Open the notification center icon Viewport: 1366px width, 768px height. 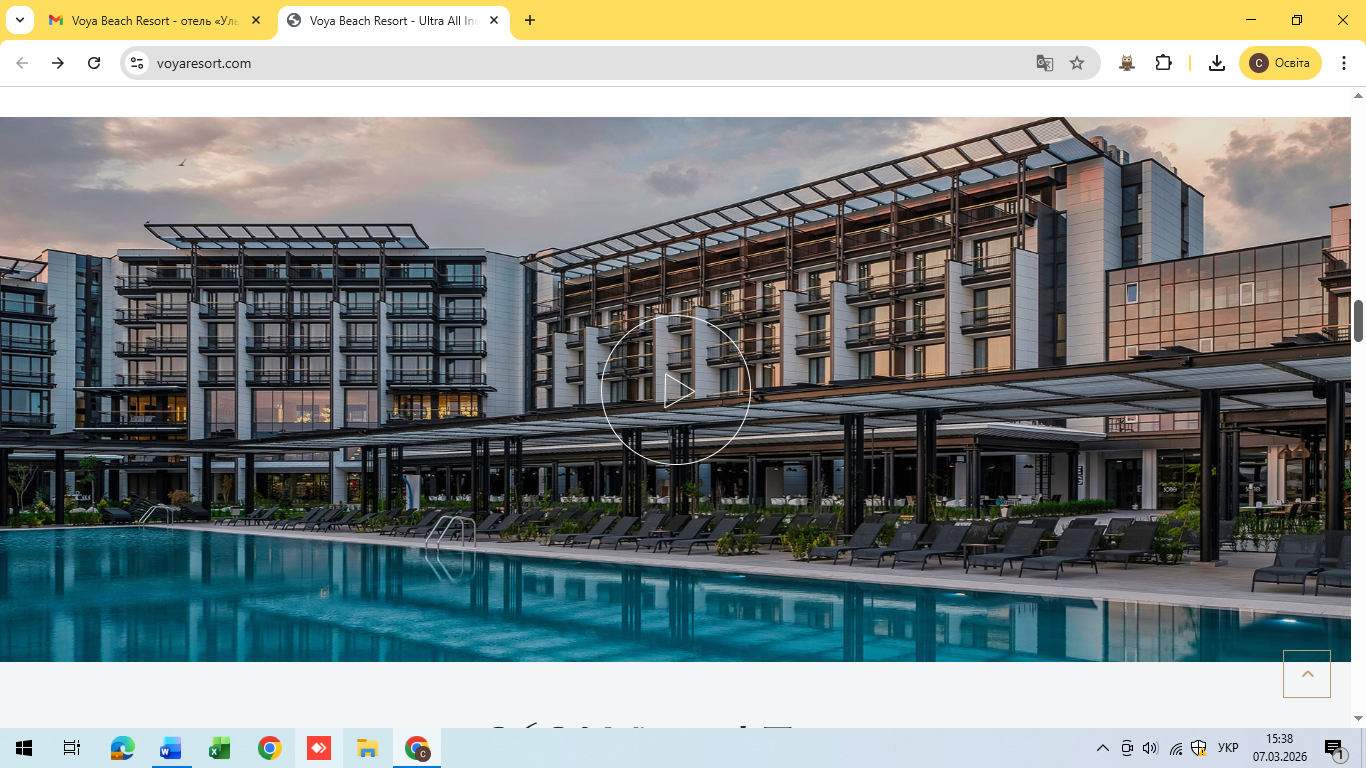1334,748
